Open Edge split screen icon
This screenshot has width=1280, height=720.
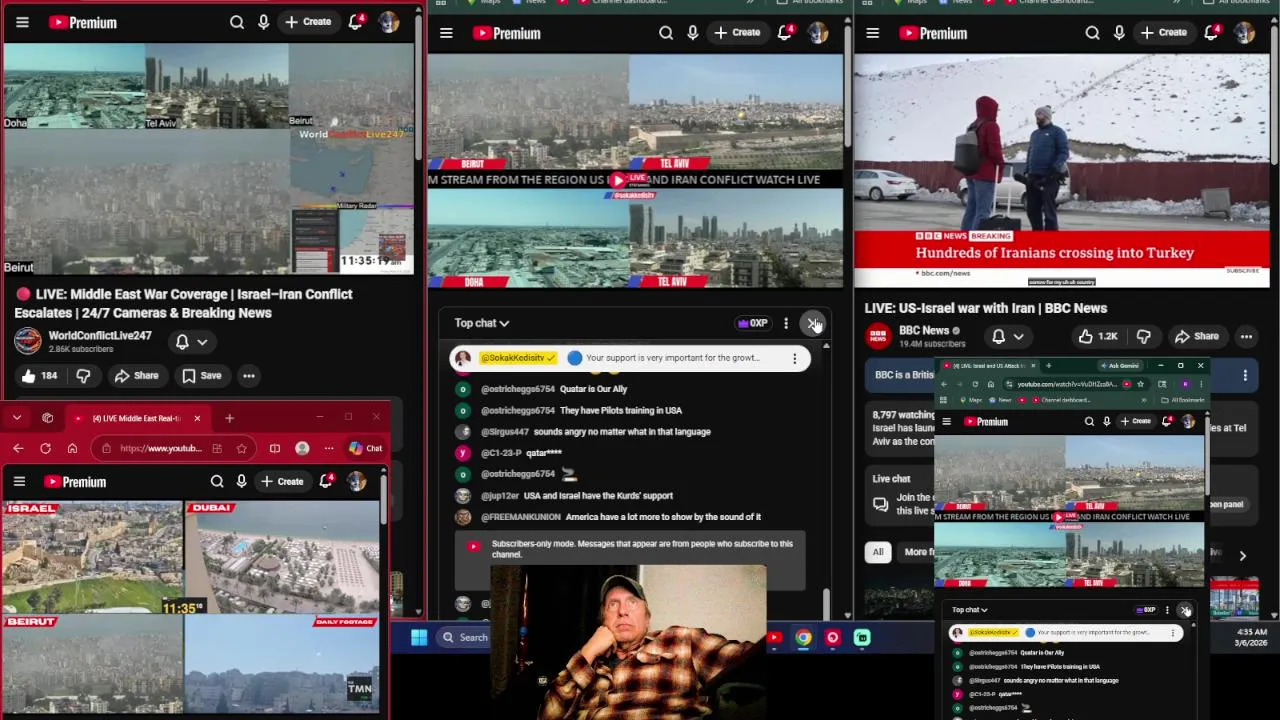point(274,448)
